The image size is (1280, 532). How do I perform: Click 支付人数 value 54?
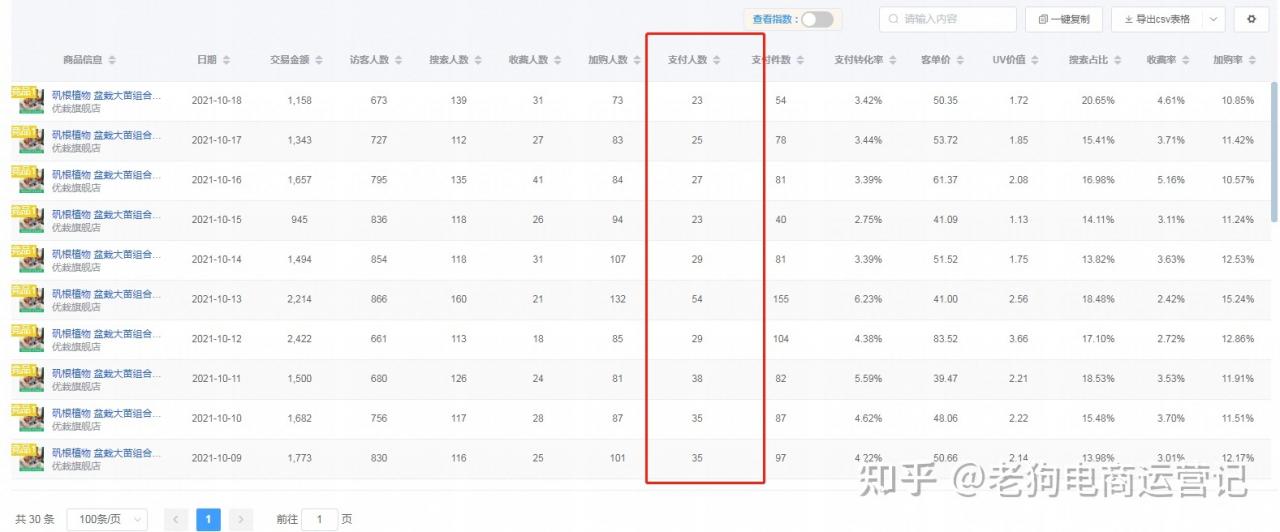[697, 299]
